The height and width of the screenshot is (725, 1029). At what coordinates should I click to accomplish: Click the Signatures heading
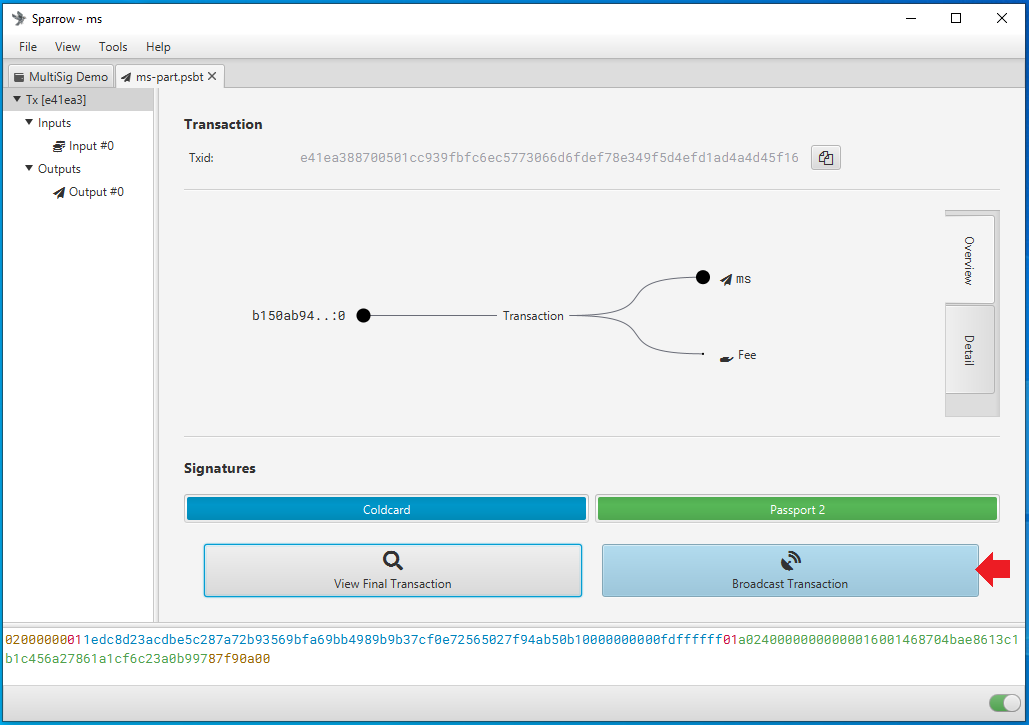pyautogui.click(x=220, y=468)
